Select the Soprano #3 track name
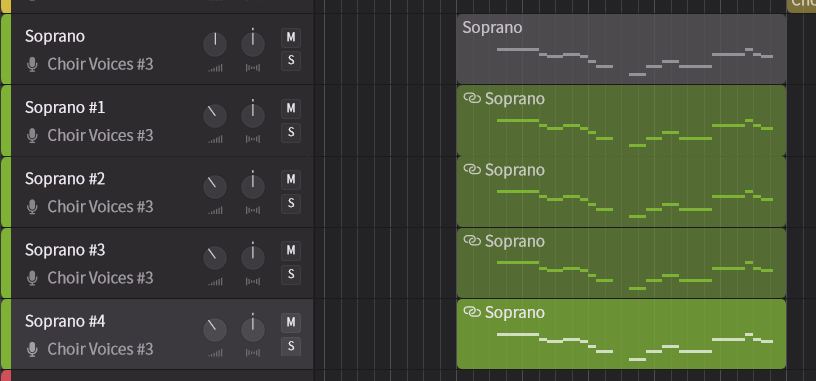 pyautogui.click(x=65, y=250)
